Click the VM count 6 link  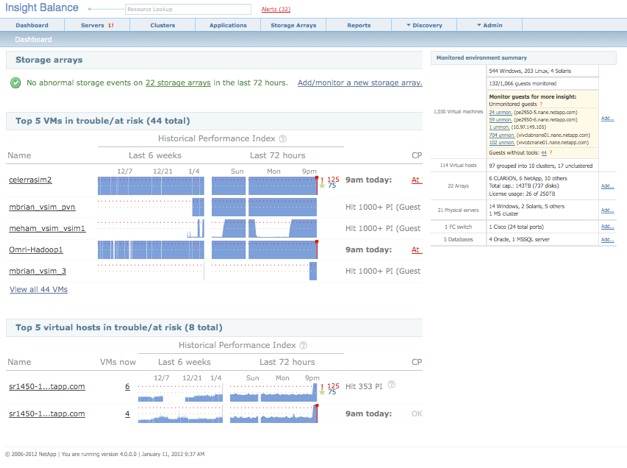tap(127, 386)
